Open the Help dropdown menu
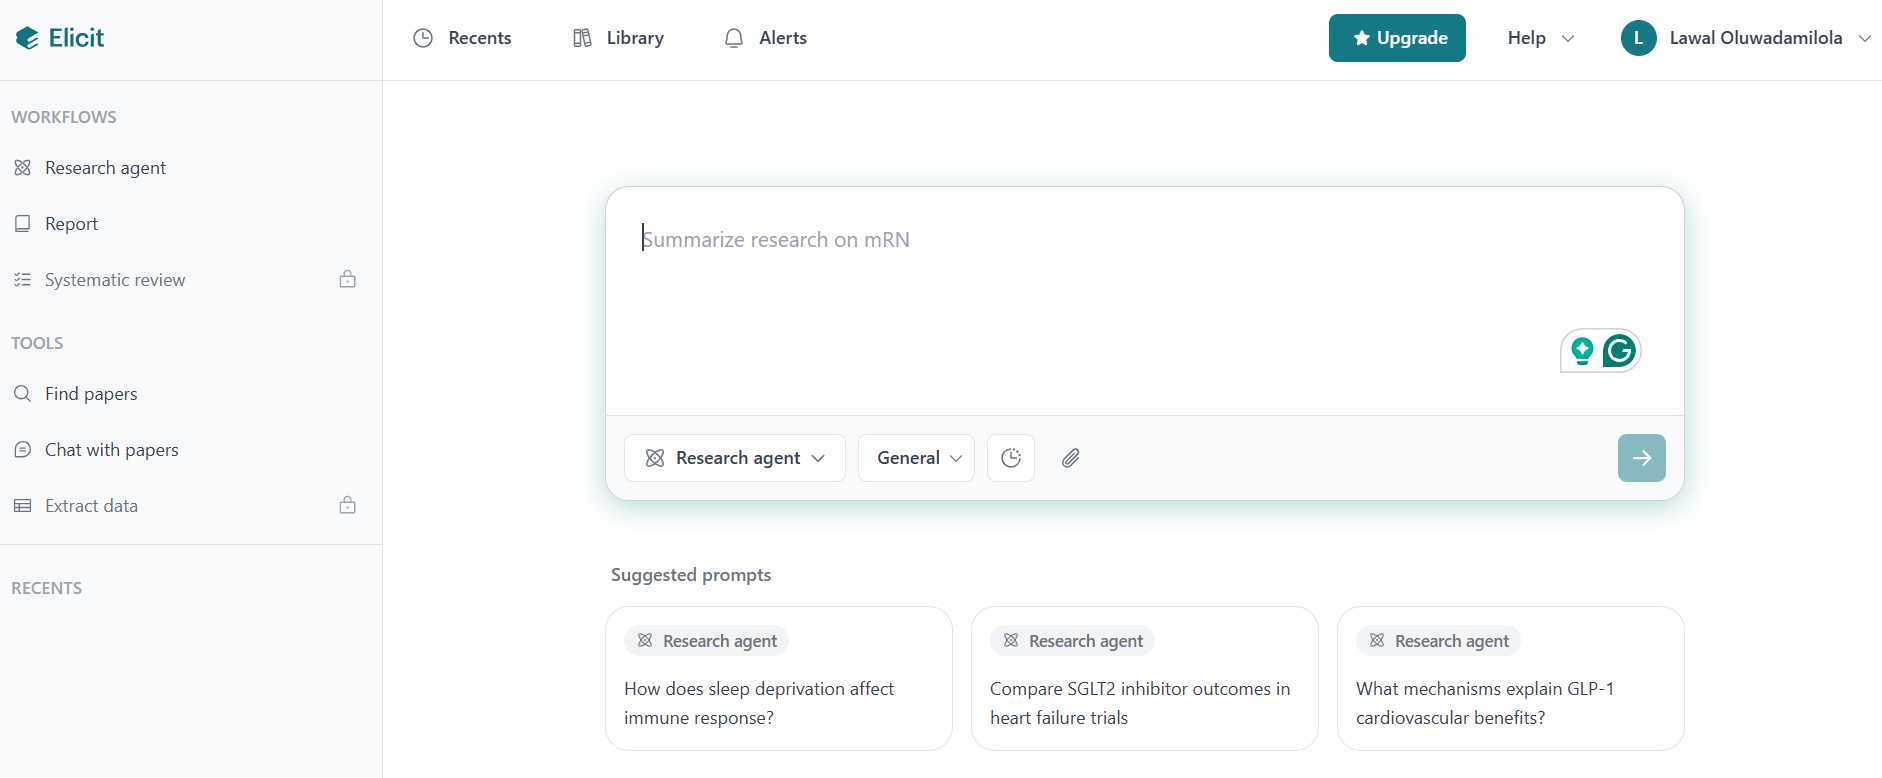 point(1540,38)
